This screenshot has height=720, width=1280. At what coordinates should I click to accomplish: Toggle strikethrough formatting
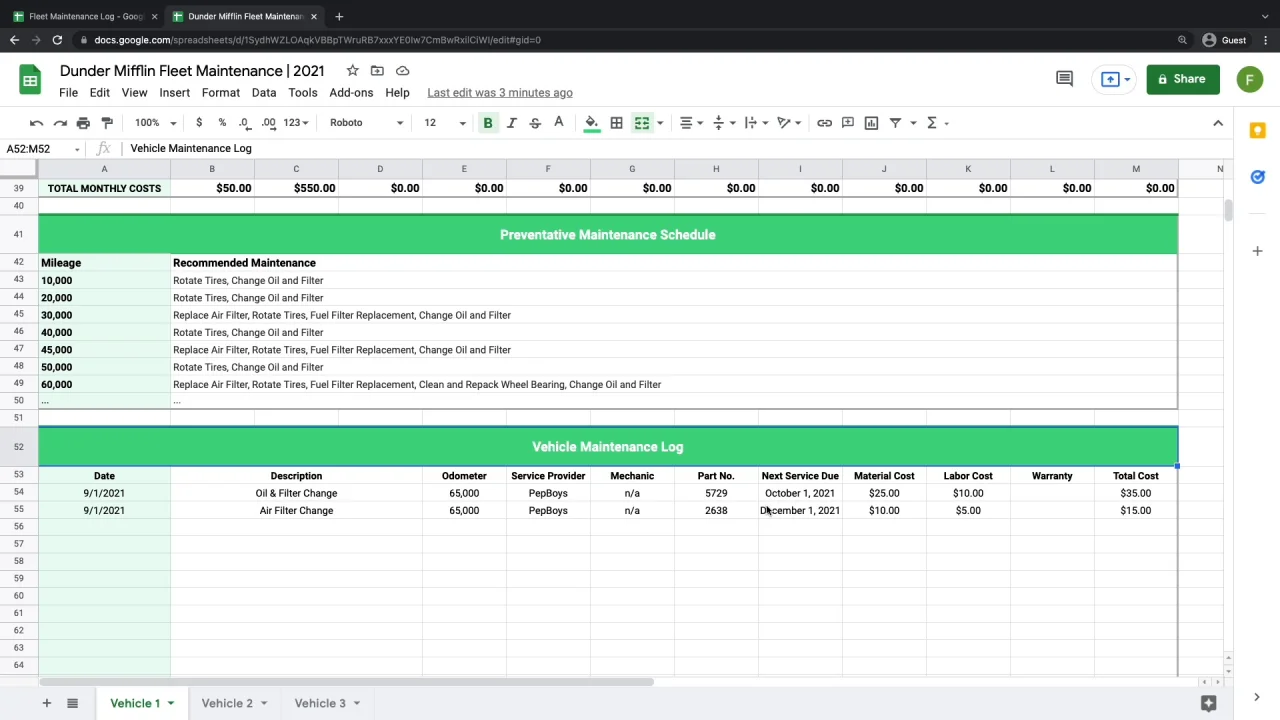(535, 123)
